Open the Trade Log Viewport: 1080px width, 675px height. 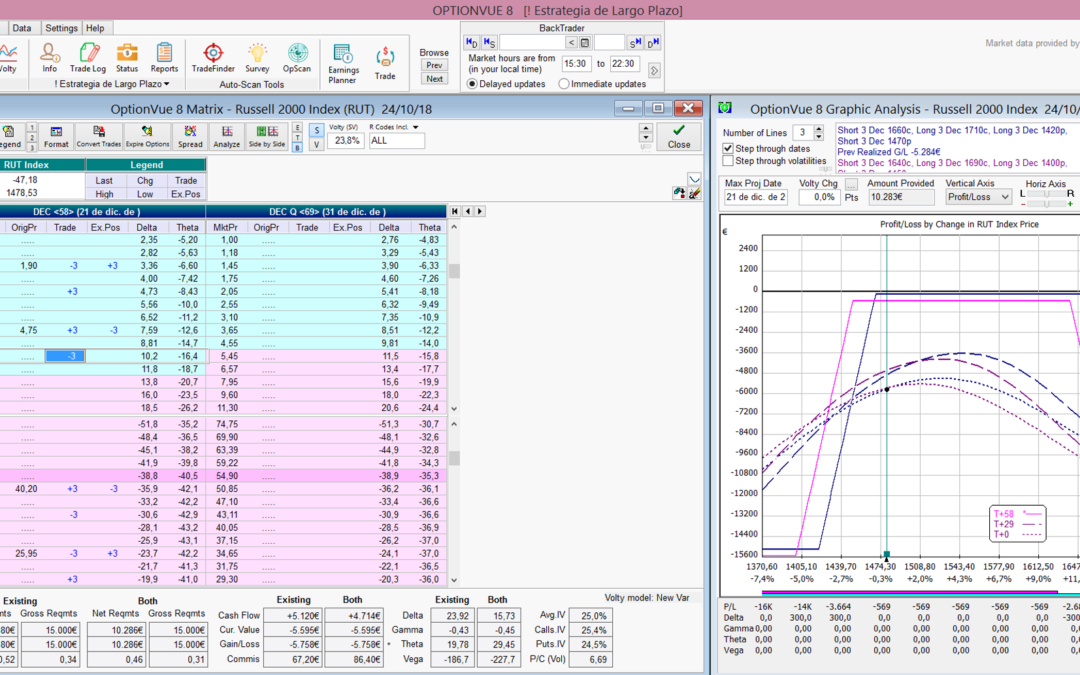pyautogui.click(x=87, y=58)
